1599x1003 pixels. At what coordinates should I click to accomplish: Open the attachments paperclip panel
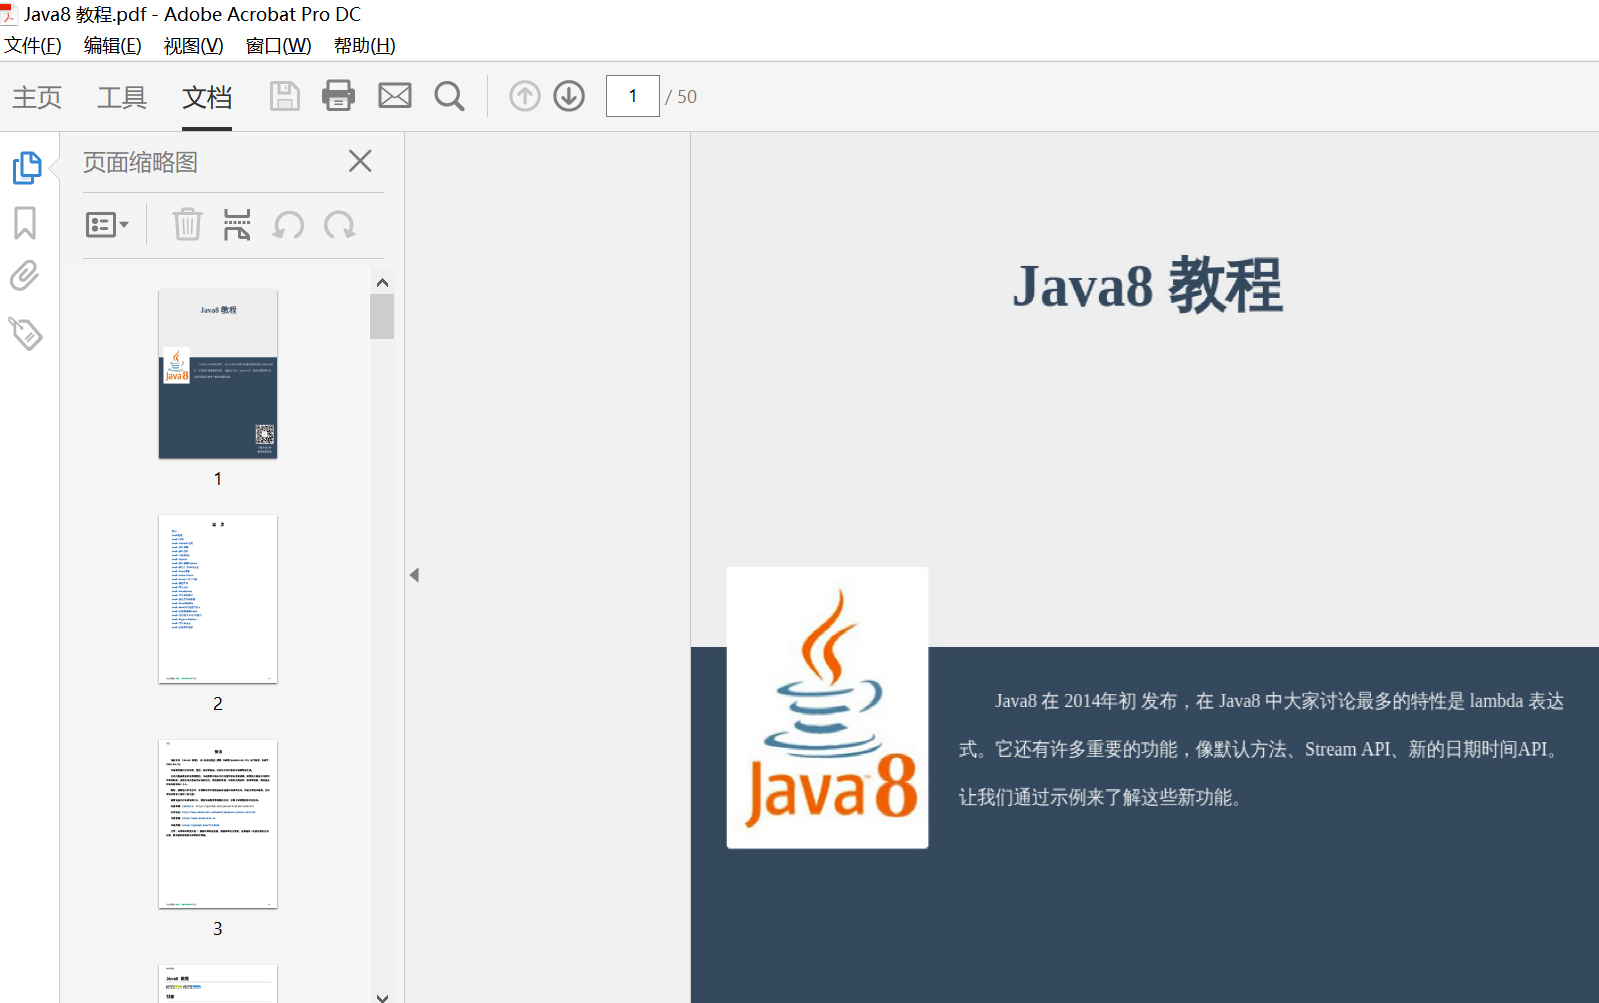point(25,276)
